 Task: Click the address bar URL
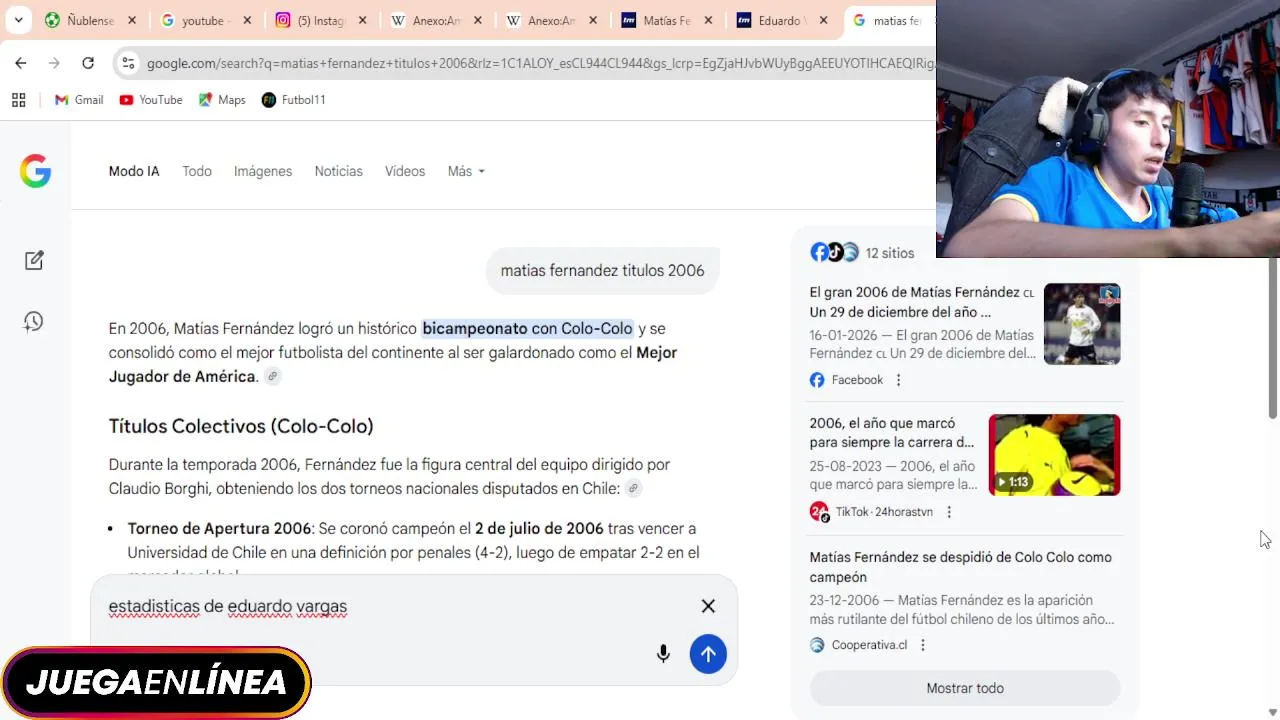click(x=540, y=63)
